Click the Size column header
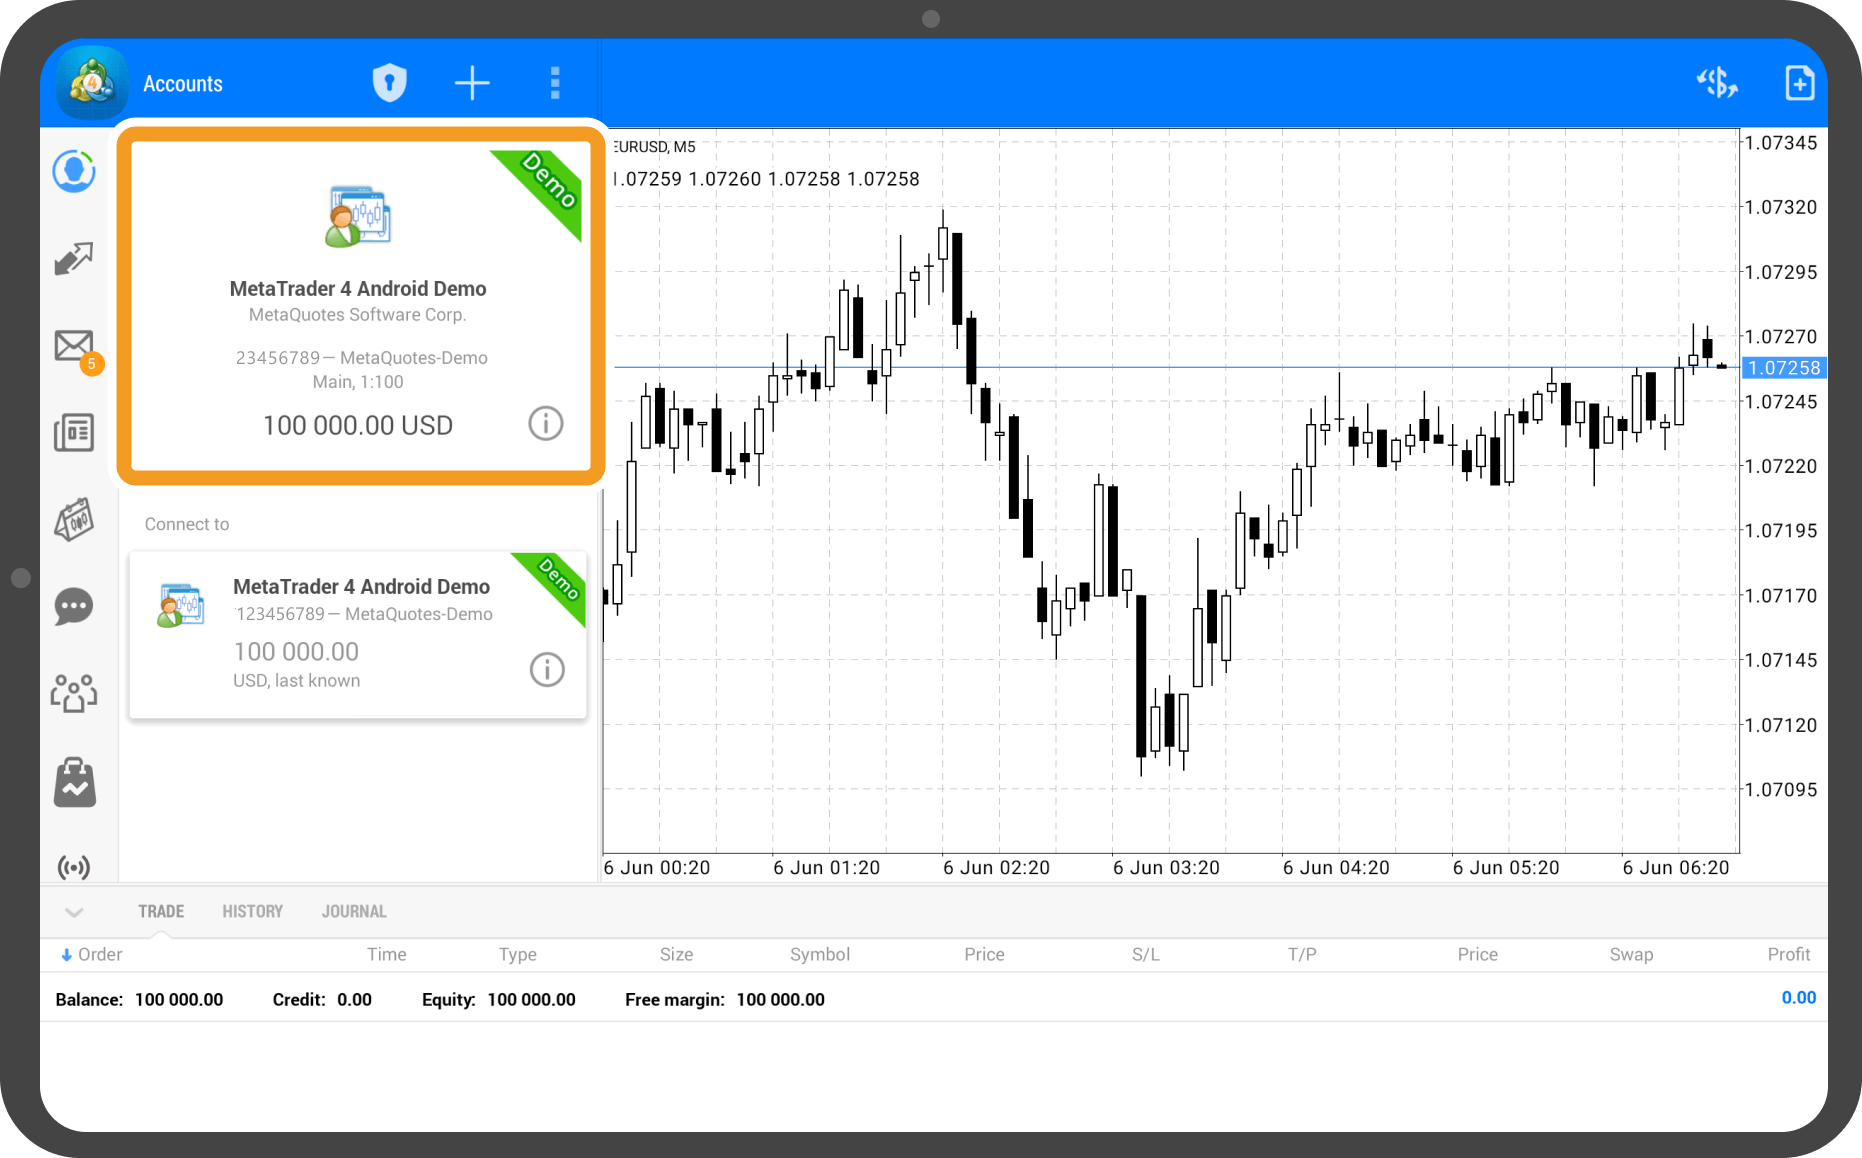 [676, 955]
